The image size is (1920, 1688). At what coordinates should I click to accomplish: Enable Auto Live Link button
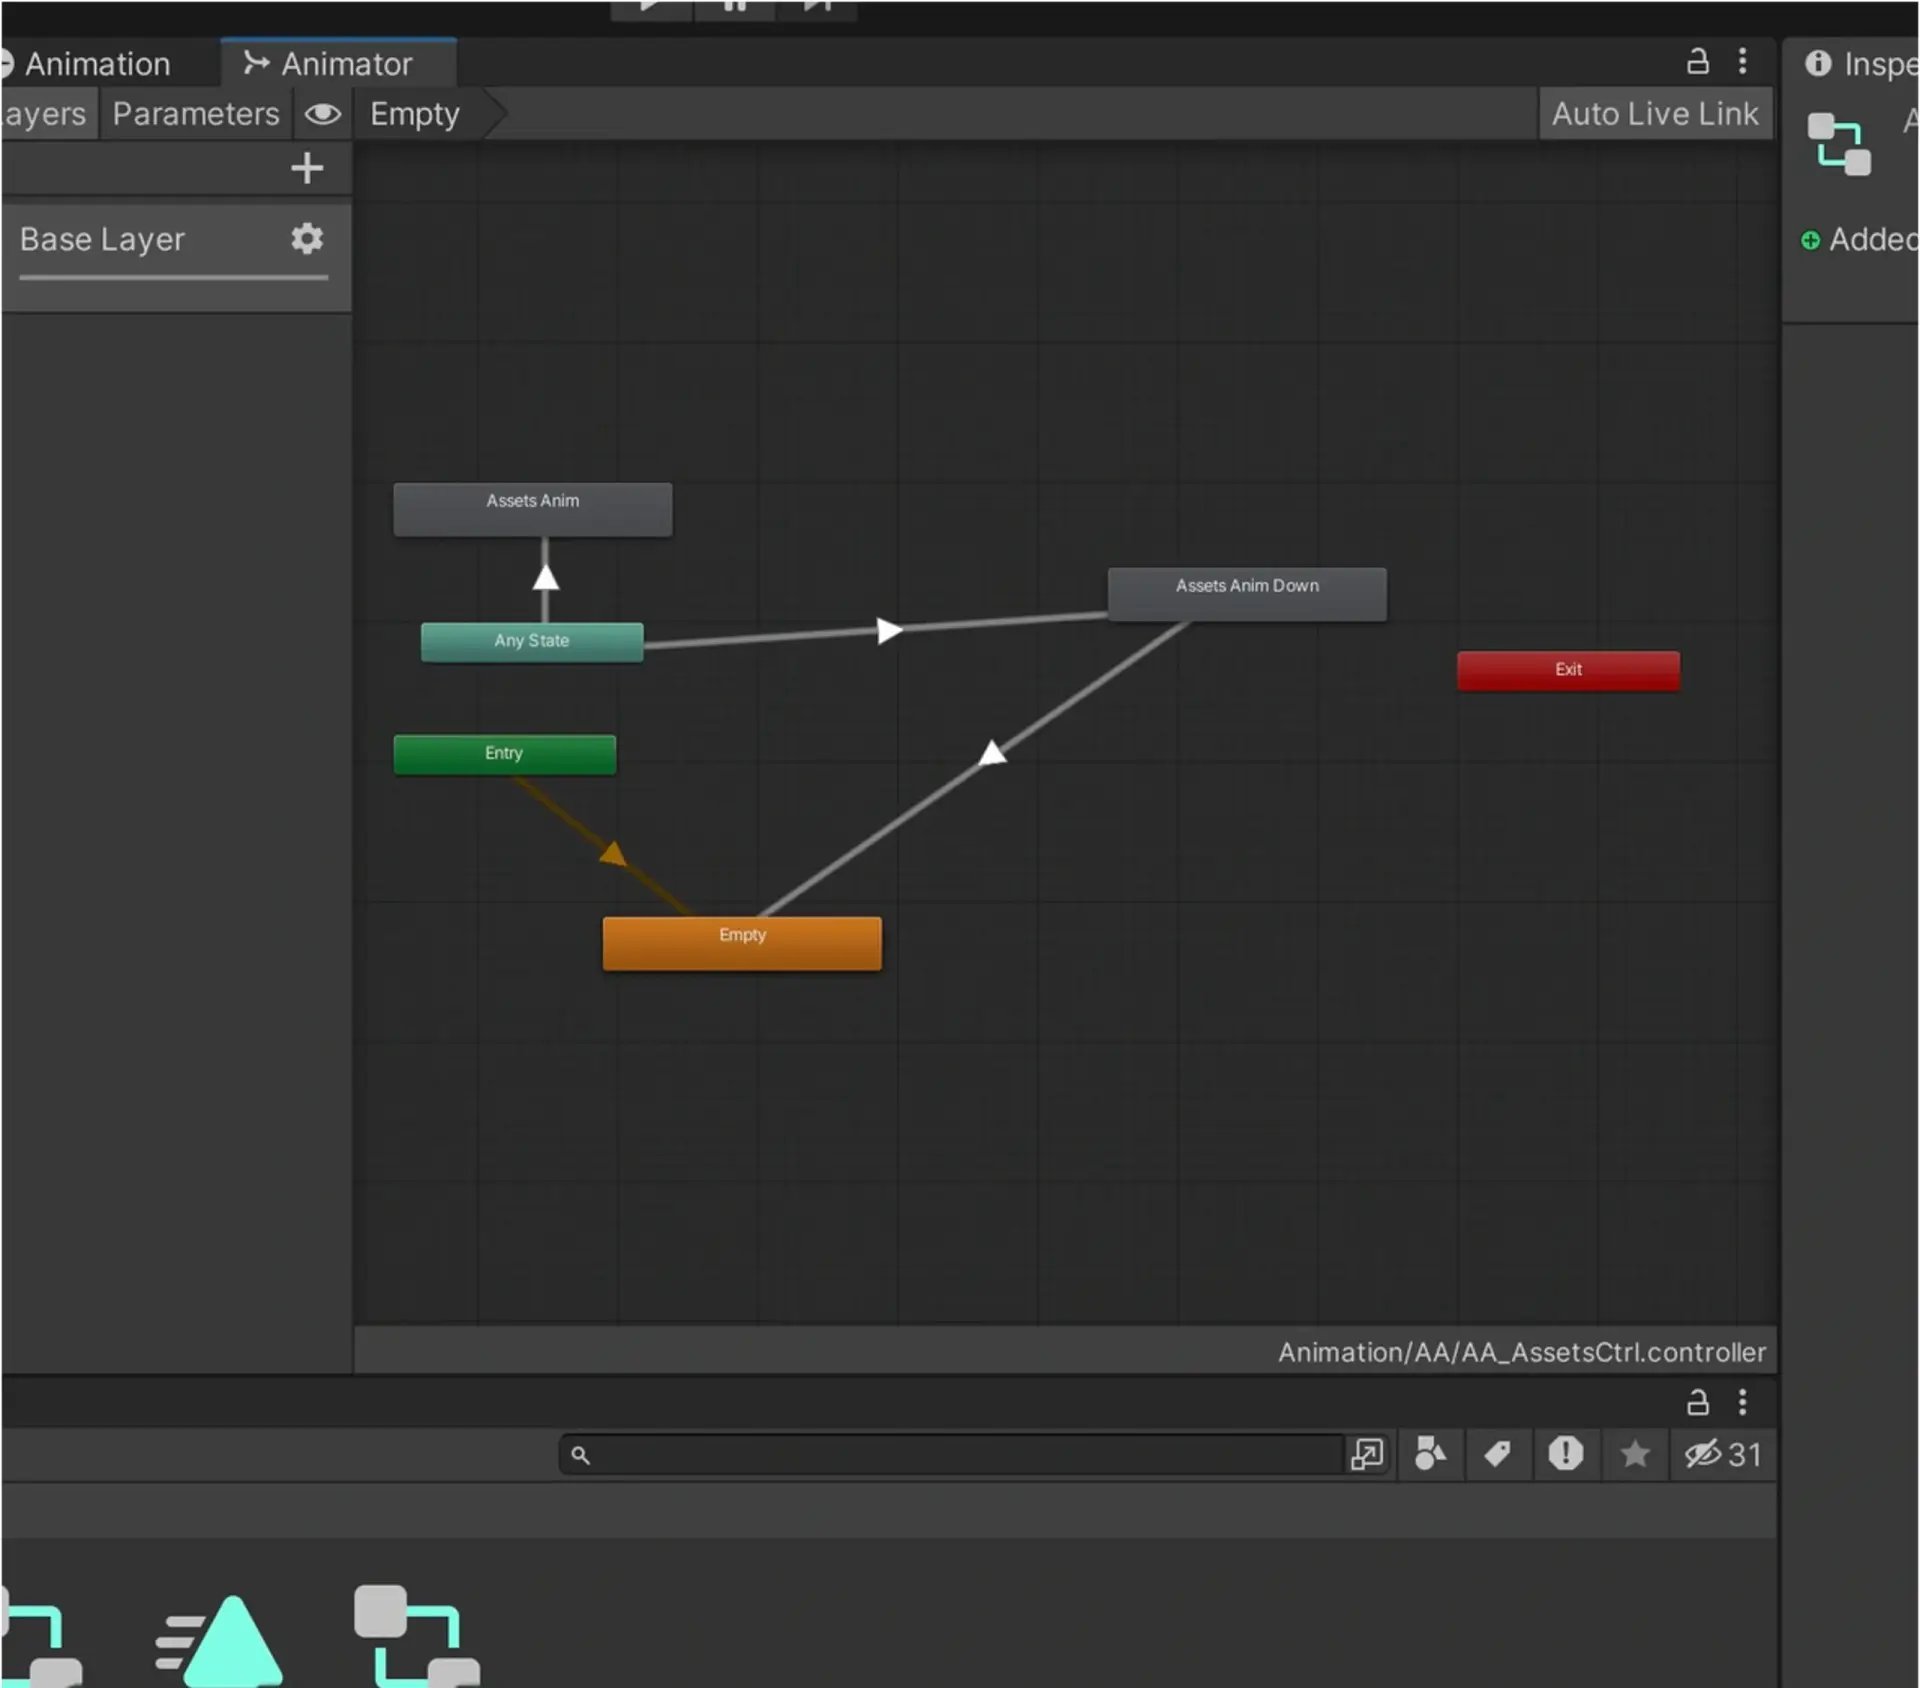click(1654, 114)
